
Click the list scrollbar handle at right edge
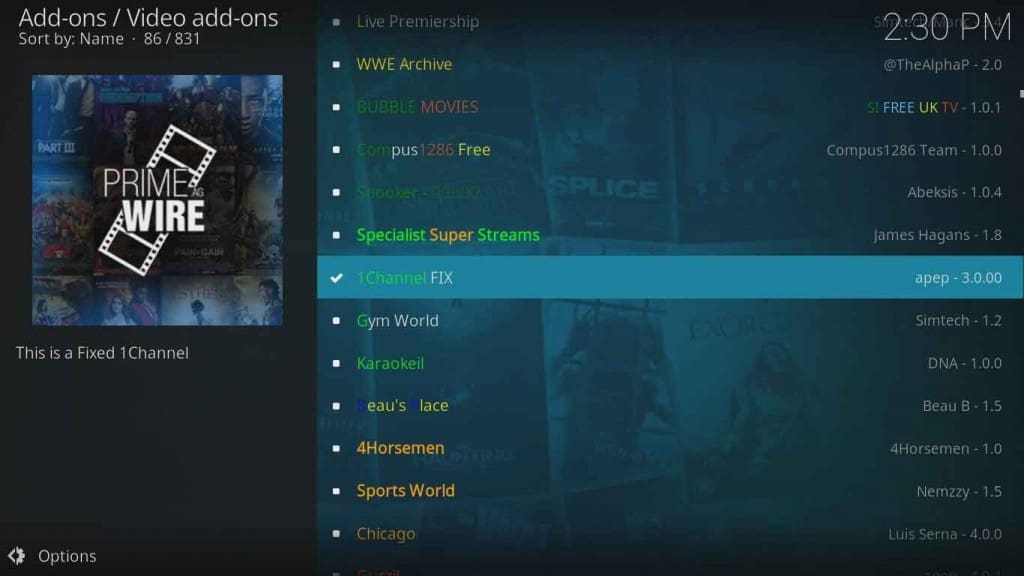pos(1021,94)
